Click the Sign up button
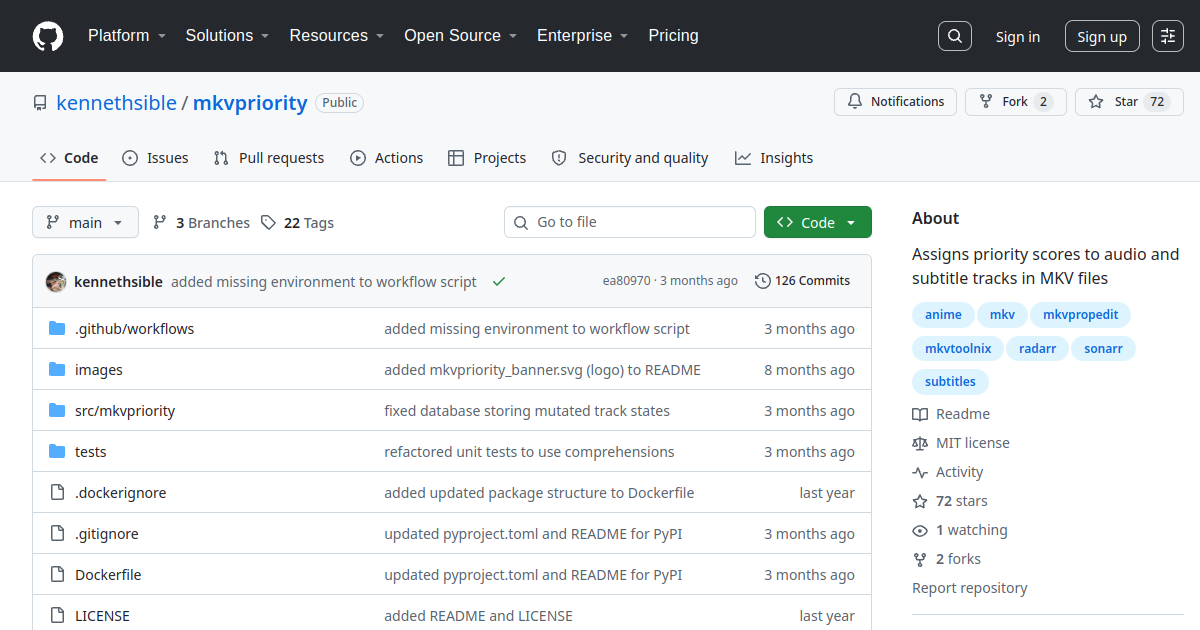Viewport: 1200px width, 630px height. (1102, 36)
